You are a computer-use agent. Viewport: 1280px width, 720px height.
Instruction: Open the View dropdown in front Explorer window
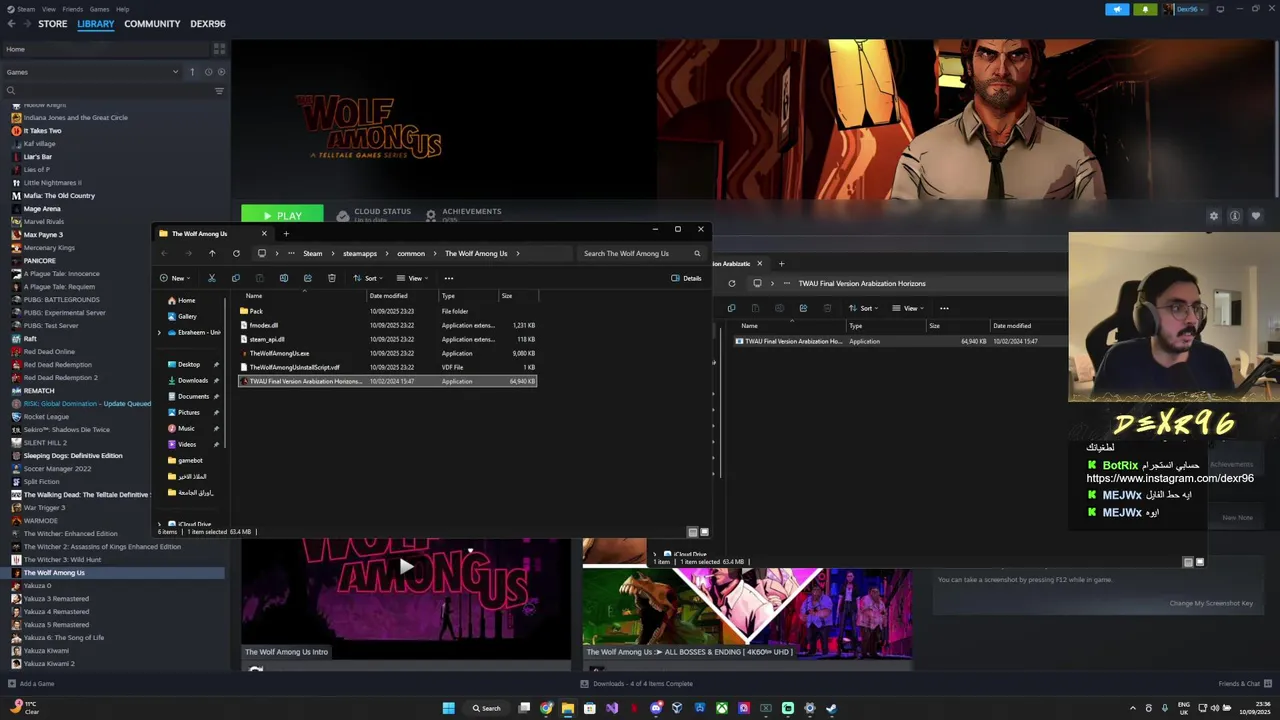(412, 278)
